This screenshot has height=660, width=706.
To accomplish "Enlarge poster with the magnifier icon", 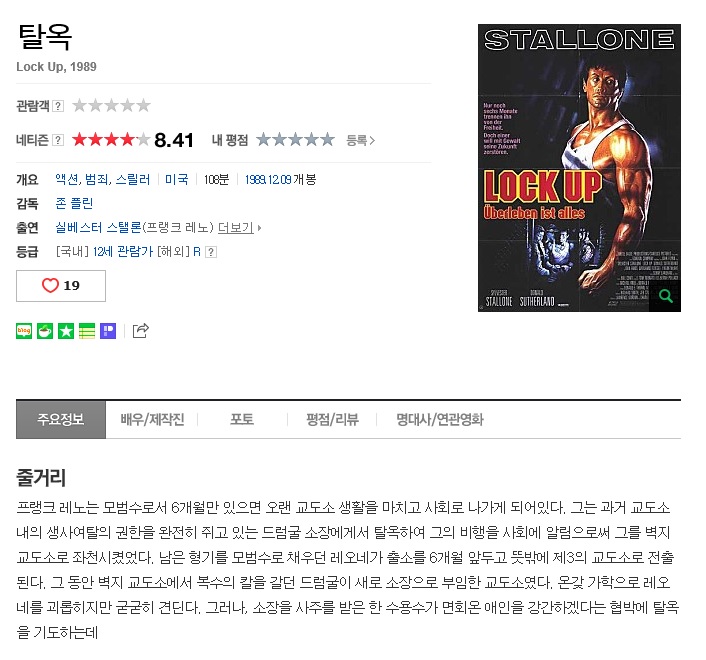I will [665, 296].
